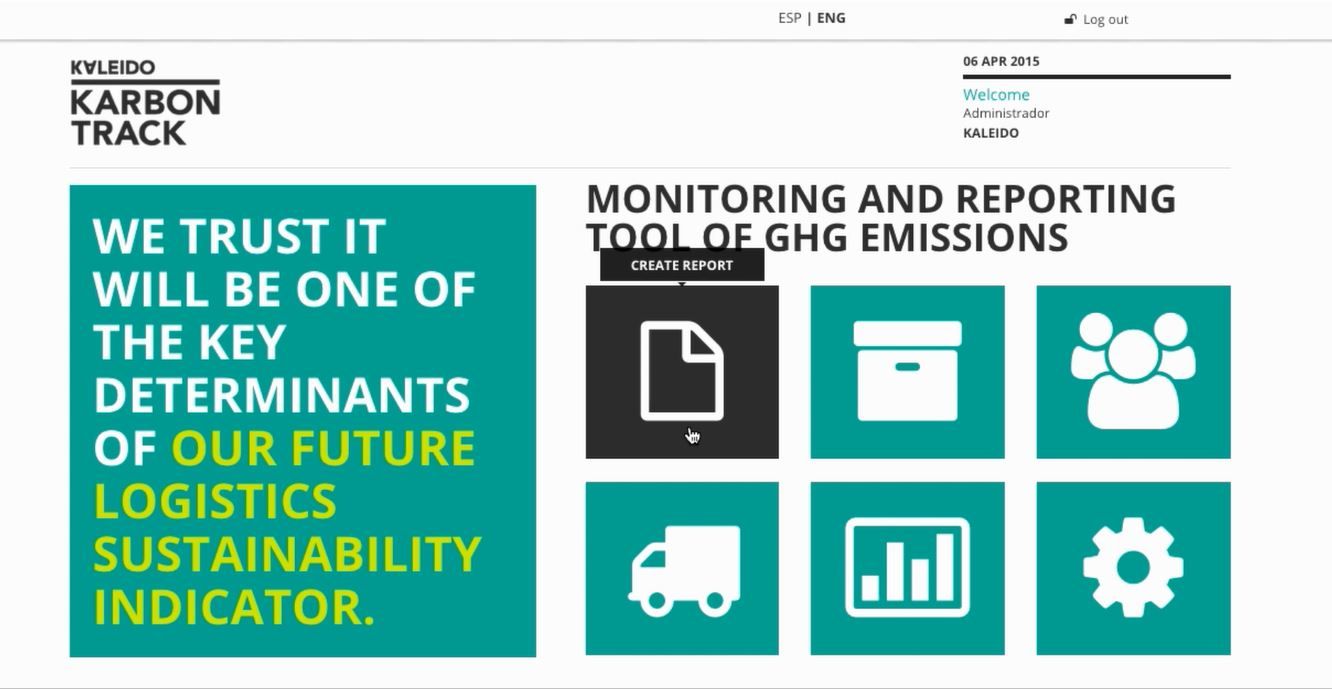
Task: Click the unlock padlock icon
Action: 1070,19
